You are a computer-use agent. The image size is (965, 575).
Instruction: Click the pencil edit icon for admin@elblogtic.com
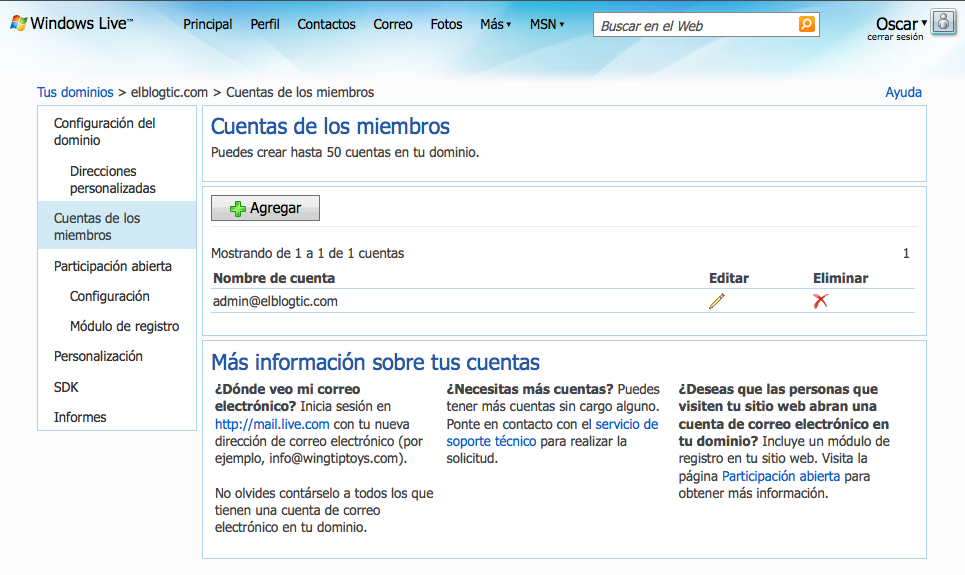[717, 301]
